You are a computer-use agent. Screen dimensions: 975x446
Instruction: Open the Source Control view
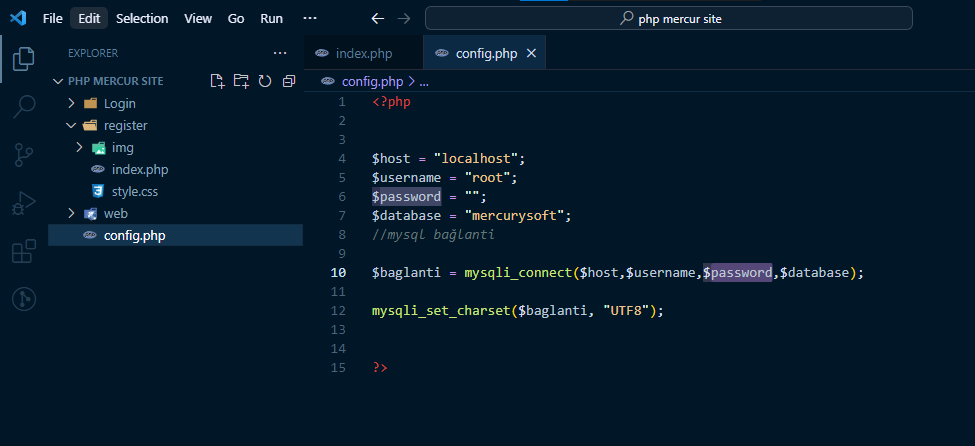click(24, 155)
